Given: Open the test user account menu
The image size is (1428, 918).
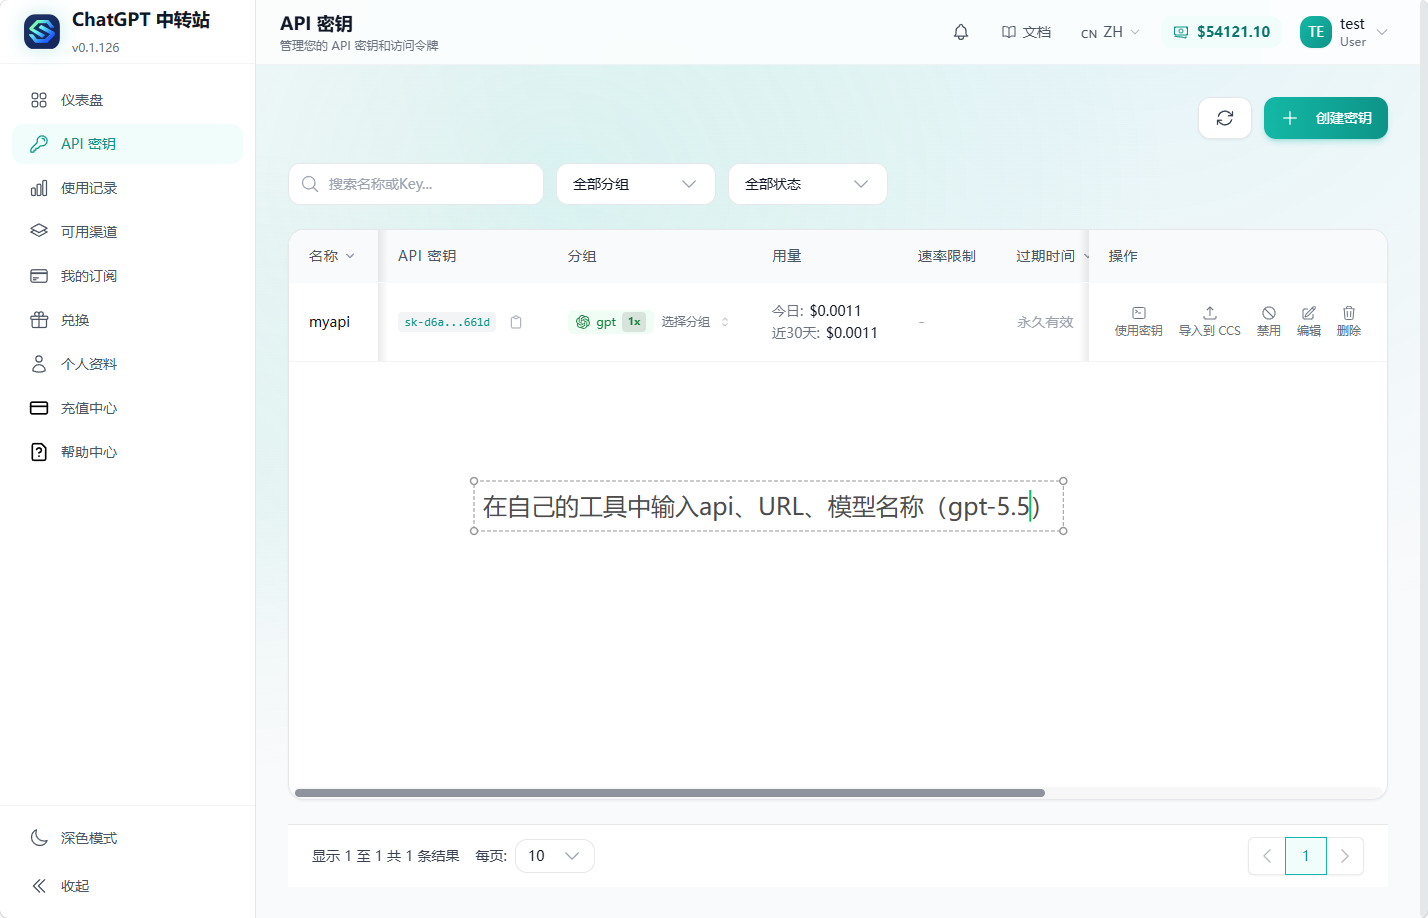Looking at the screenshot, I should pos(1344,32).
